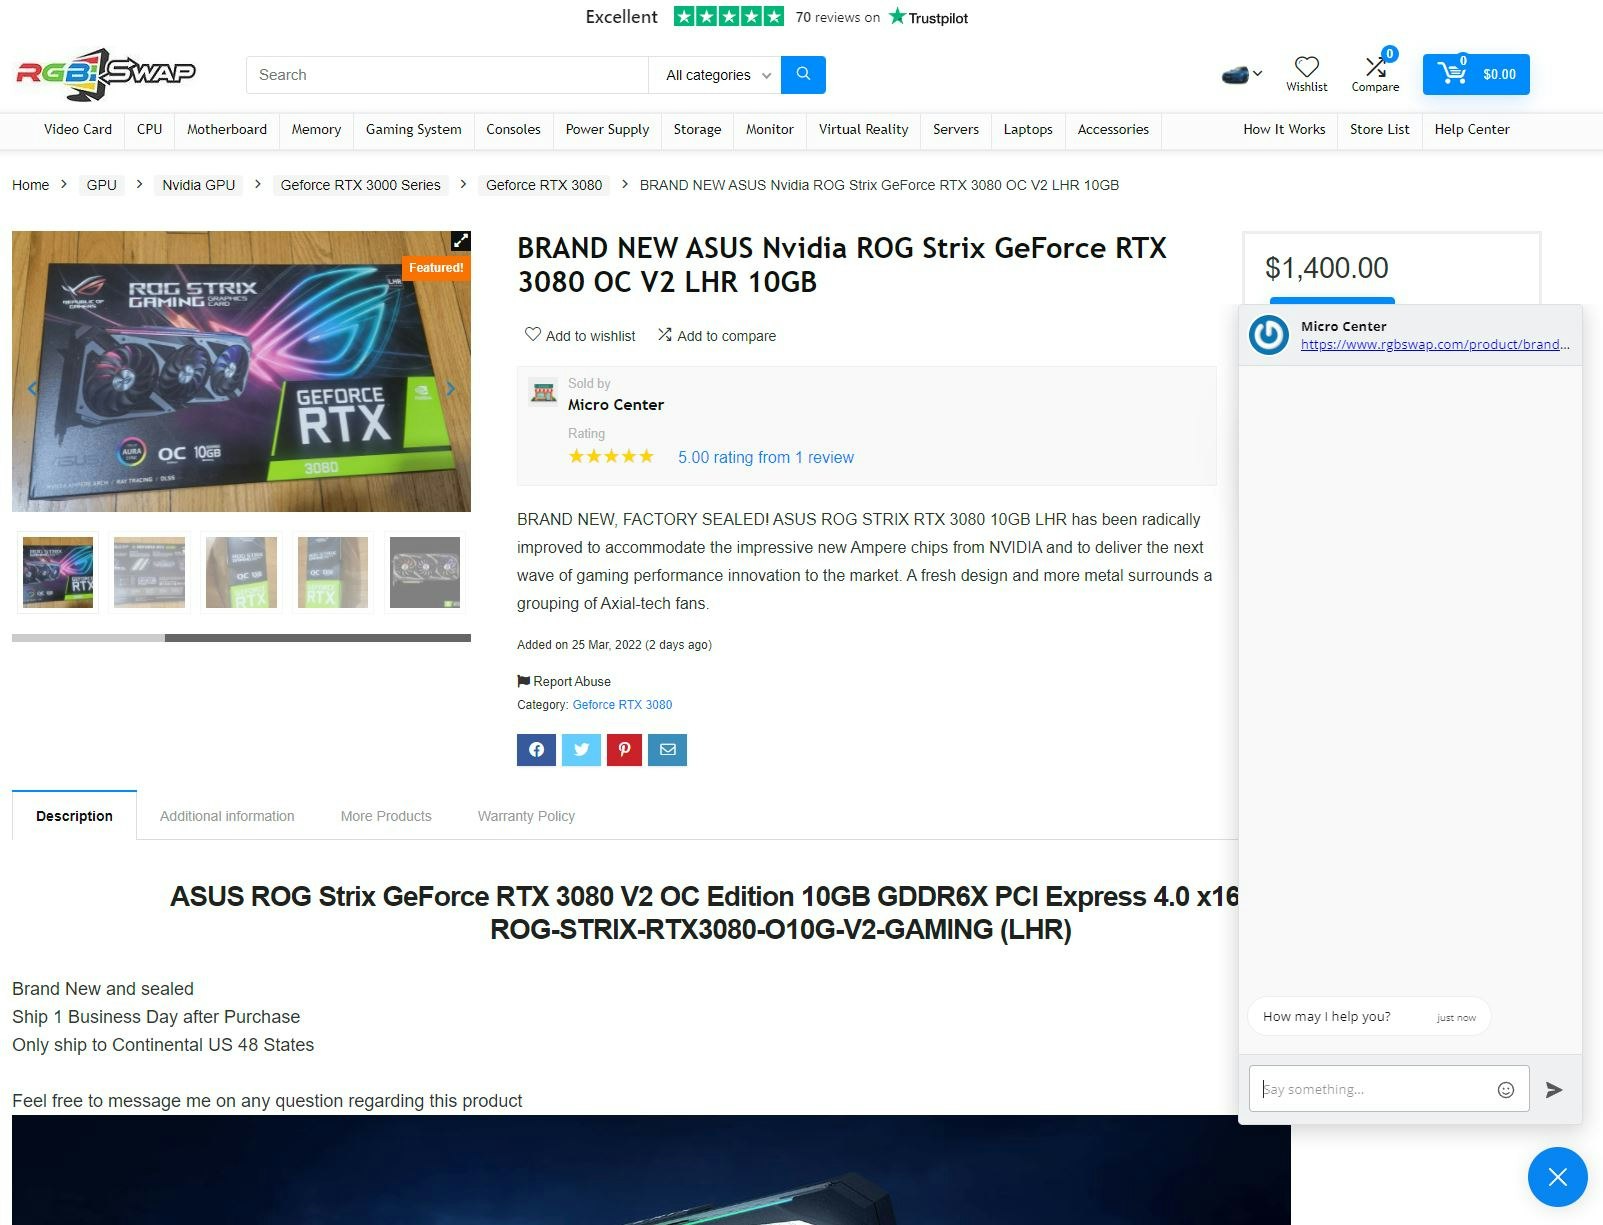Click Geforce RTX 3000 Series breadcrumb

coord(360,185)
